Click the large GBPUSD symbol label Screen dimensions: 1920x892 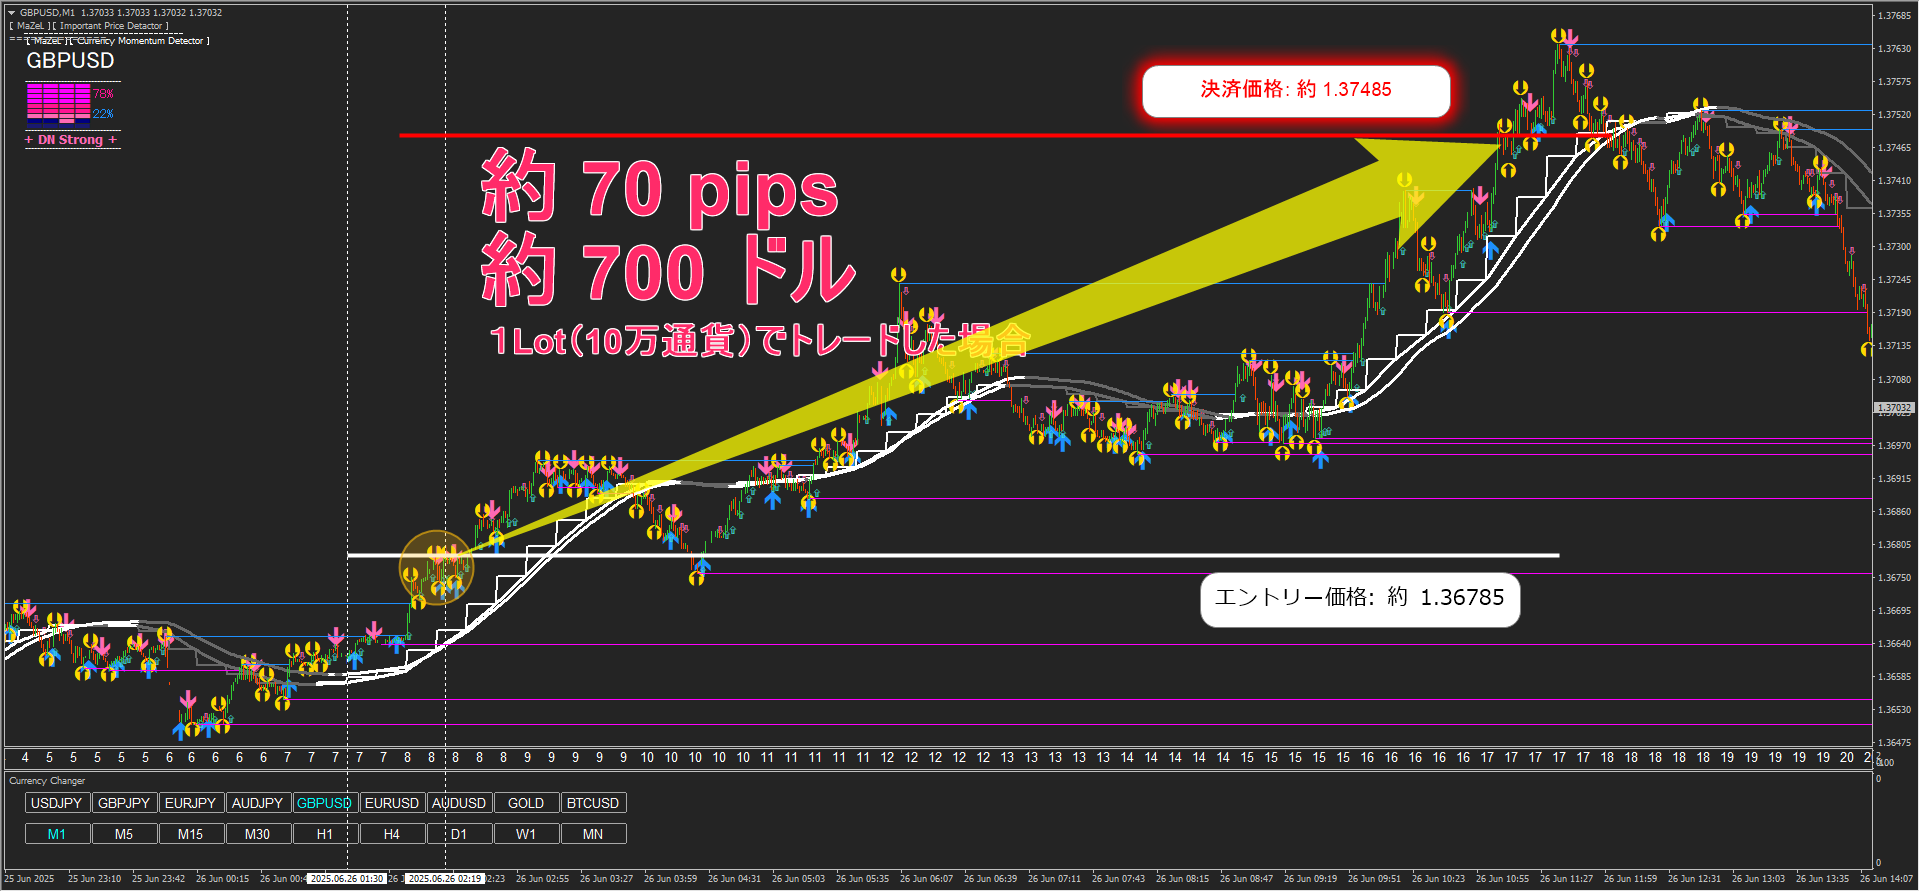click(70, 61)
